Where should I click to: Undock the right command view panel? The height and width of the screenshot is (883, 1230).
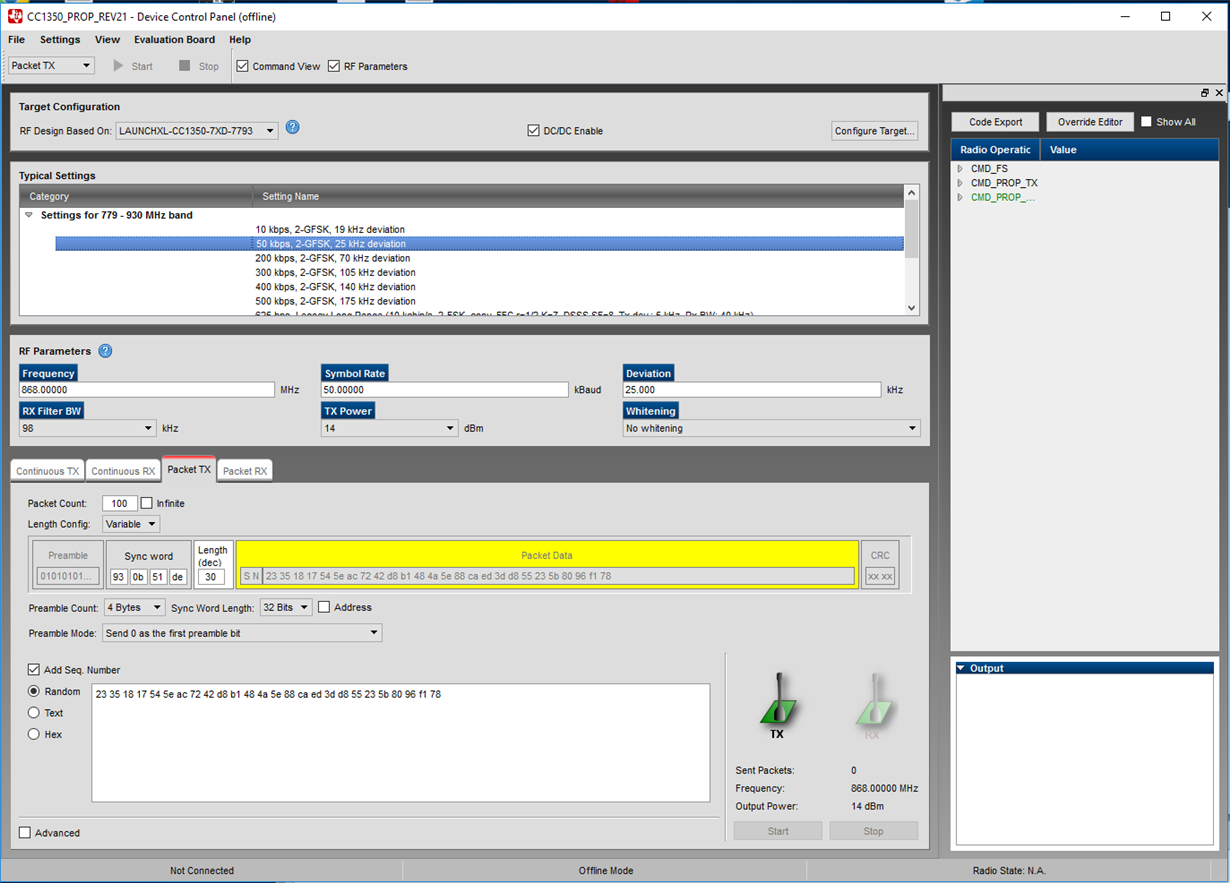coord(1205,93)
